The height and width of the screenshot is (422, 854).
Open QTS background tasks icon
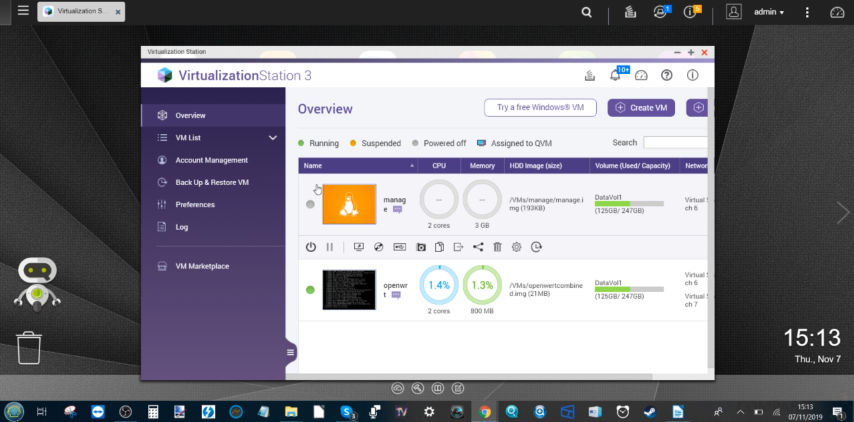pos(631,12)
